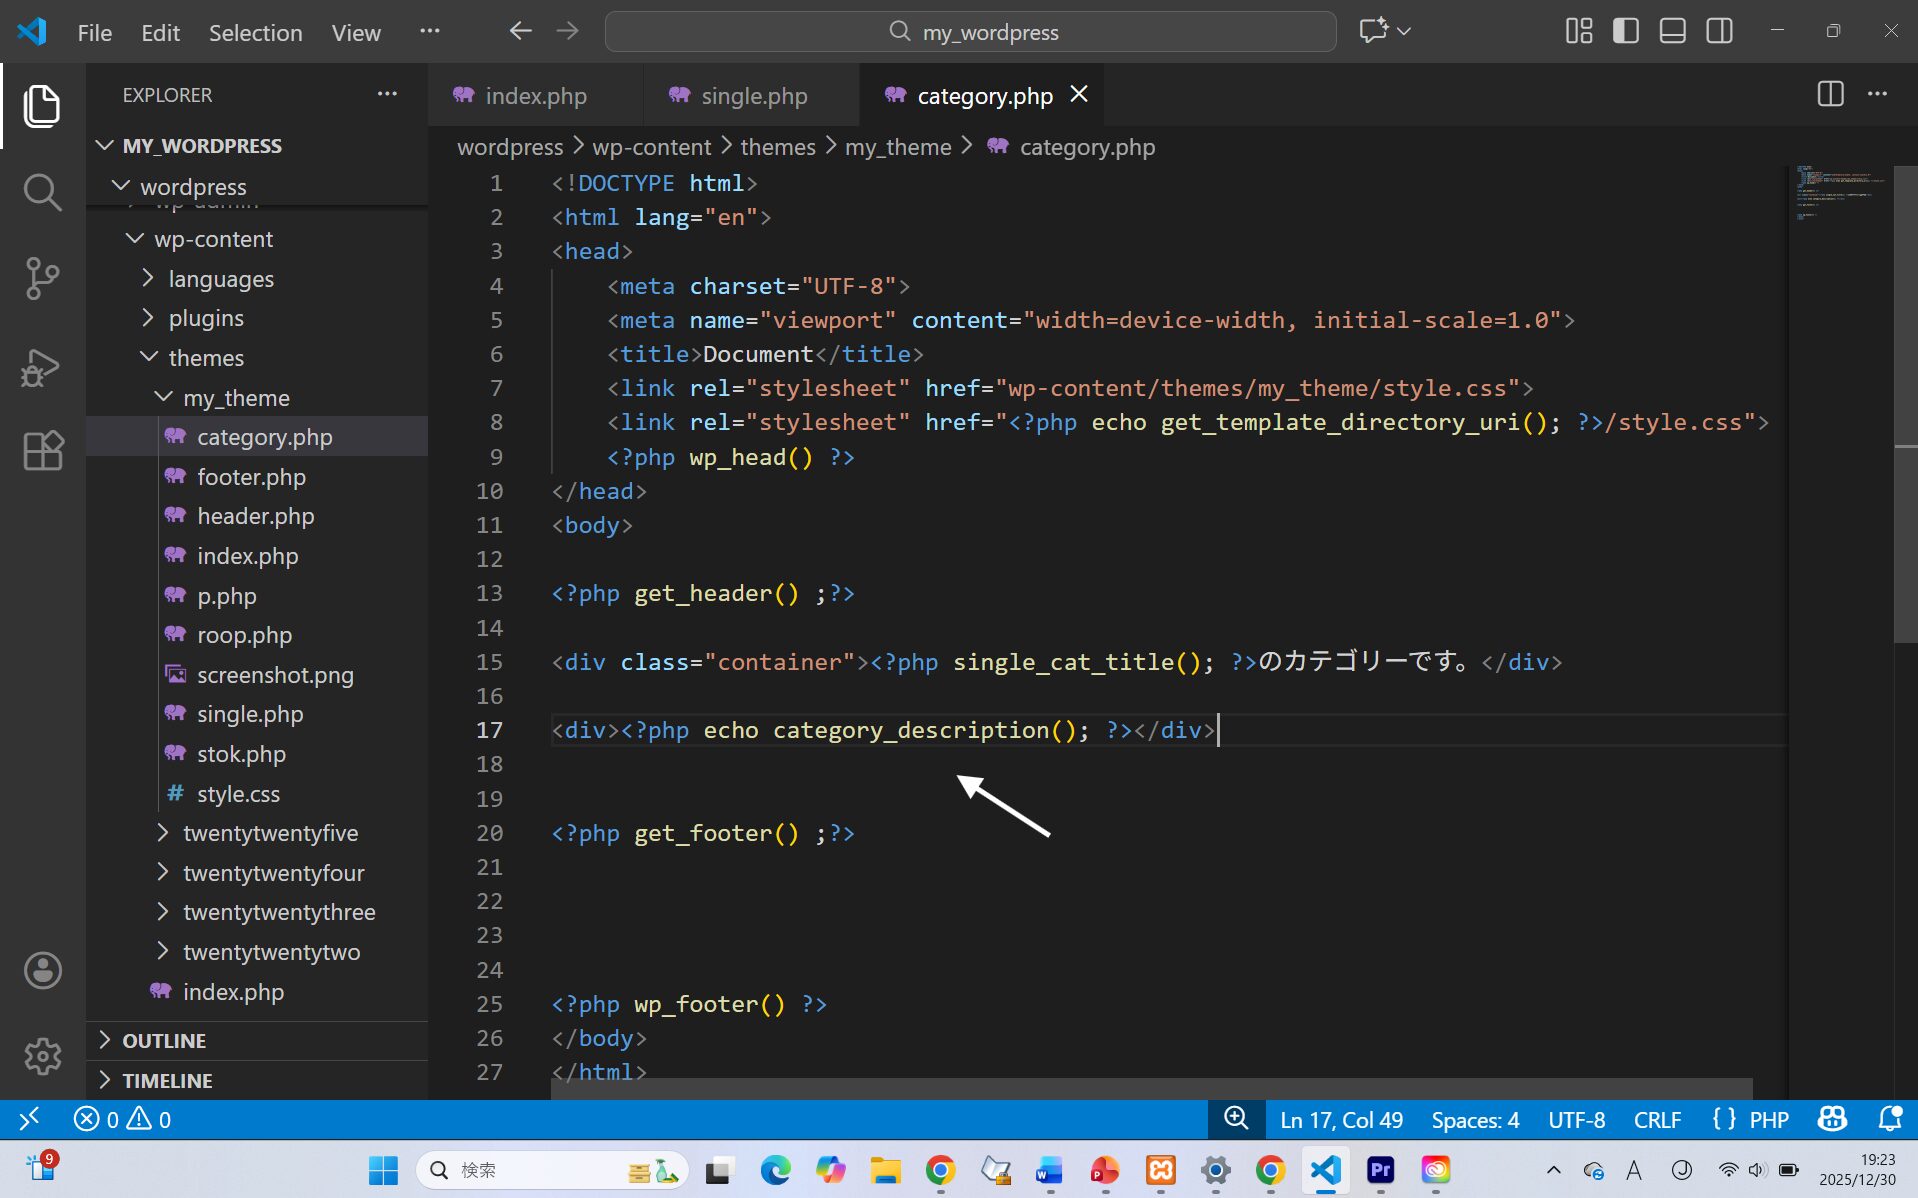The width and height of the screenshot is (1918, 1198).
Task: Toggle the primary side bar layout button
Action: click(1626, 31)
